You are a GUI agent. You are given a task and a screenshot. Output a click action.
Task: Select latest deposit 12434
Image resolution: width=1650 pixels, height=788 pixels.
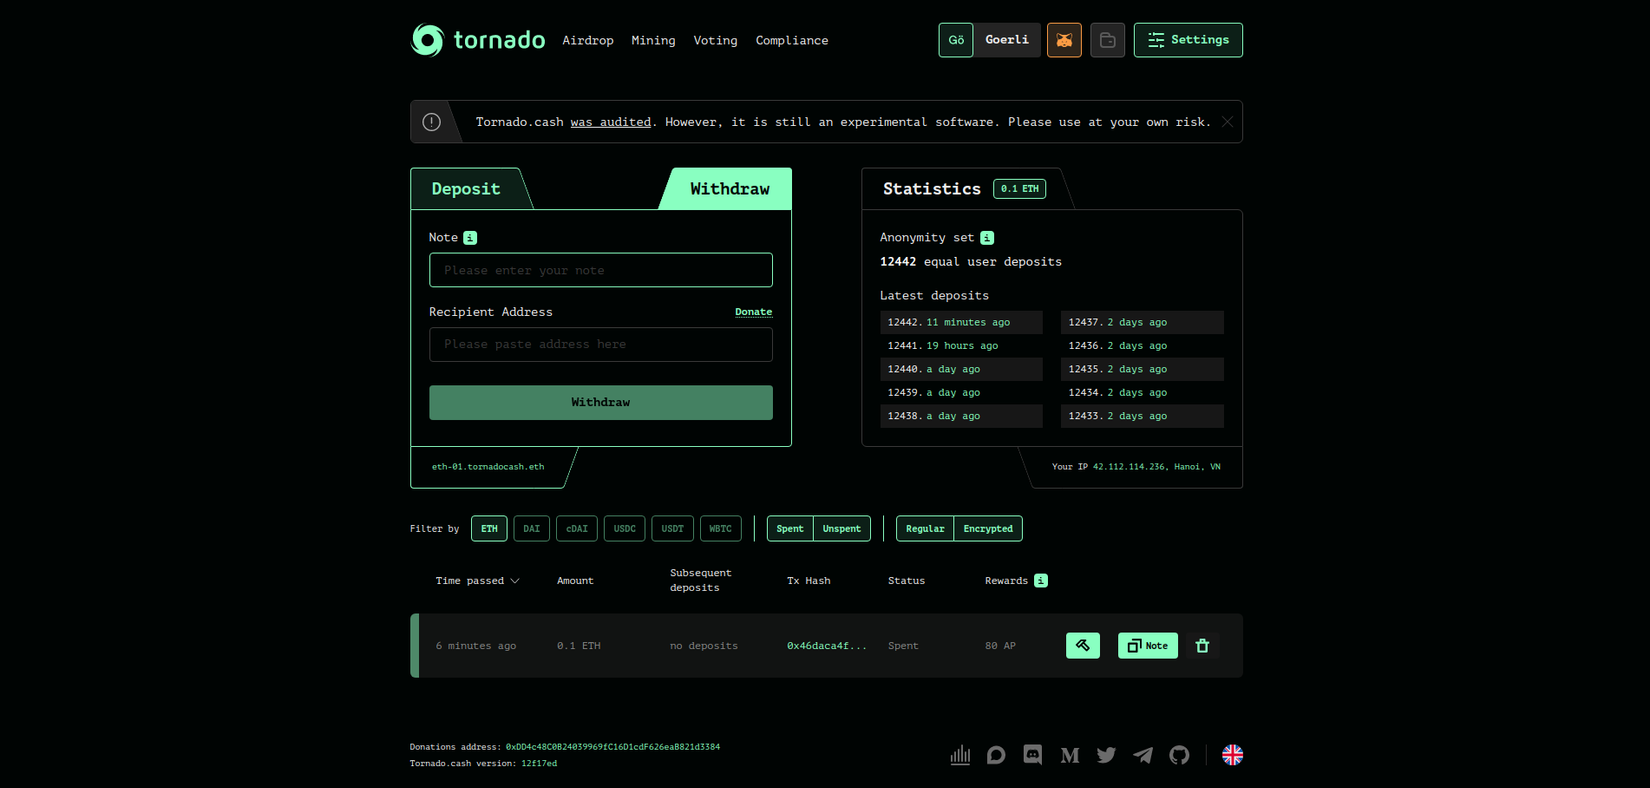tap(1142, 393)
